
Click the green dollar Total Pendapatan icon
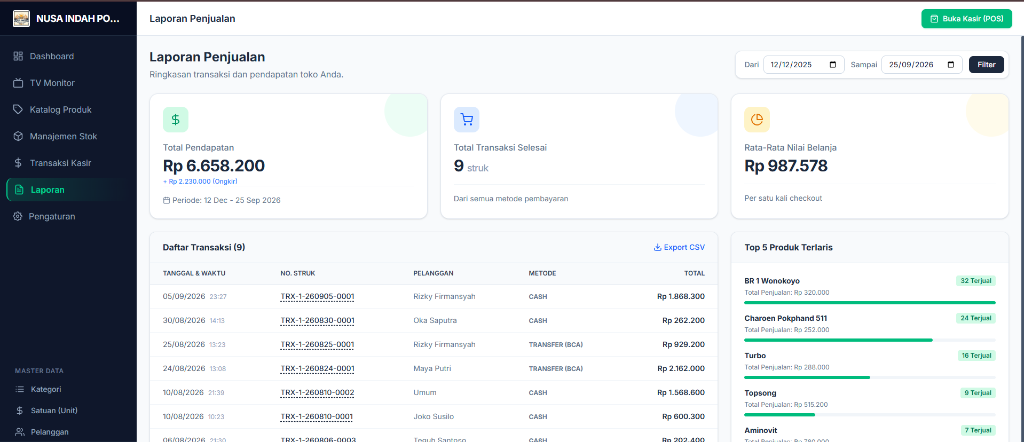pyautogui.click(x=176, y=119)
